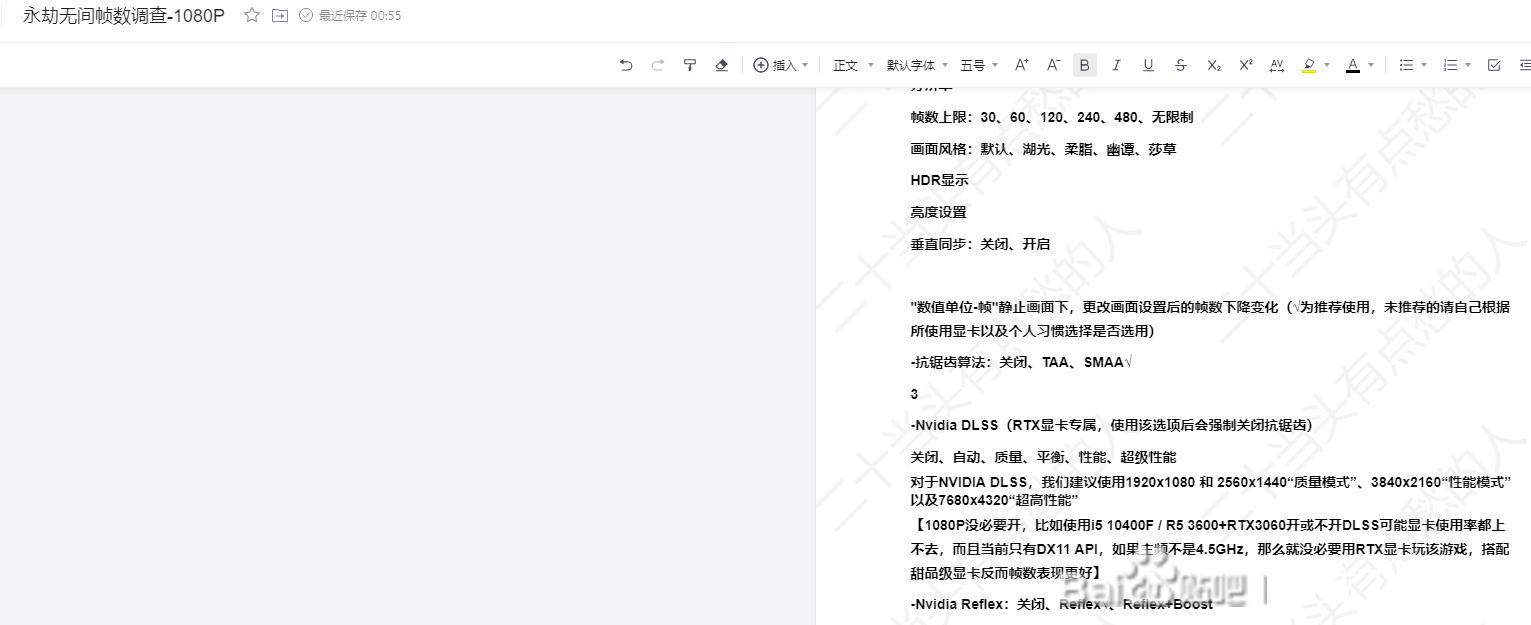This screenshot has height=625, width=1531.
Task: Apply a bulleted list
Action: (x=1406, y=65)
